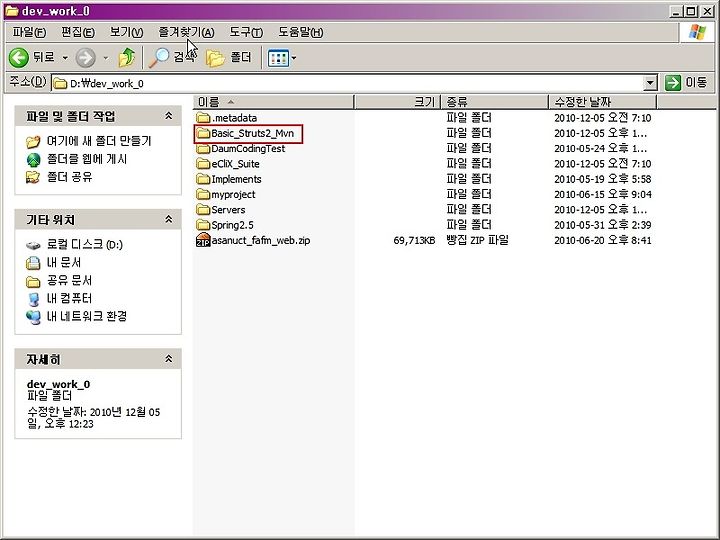
Task: Click the My Network Places icon
Action: click(33, 317)
